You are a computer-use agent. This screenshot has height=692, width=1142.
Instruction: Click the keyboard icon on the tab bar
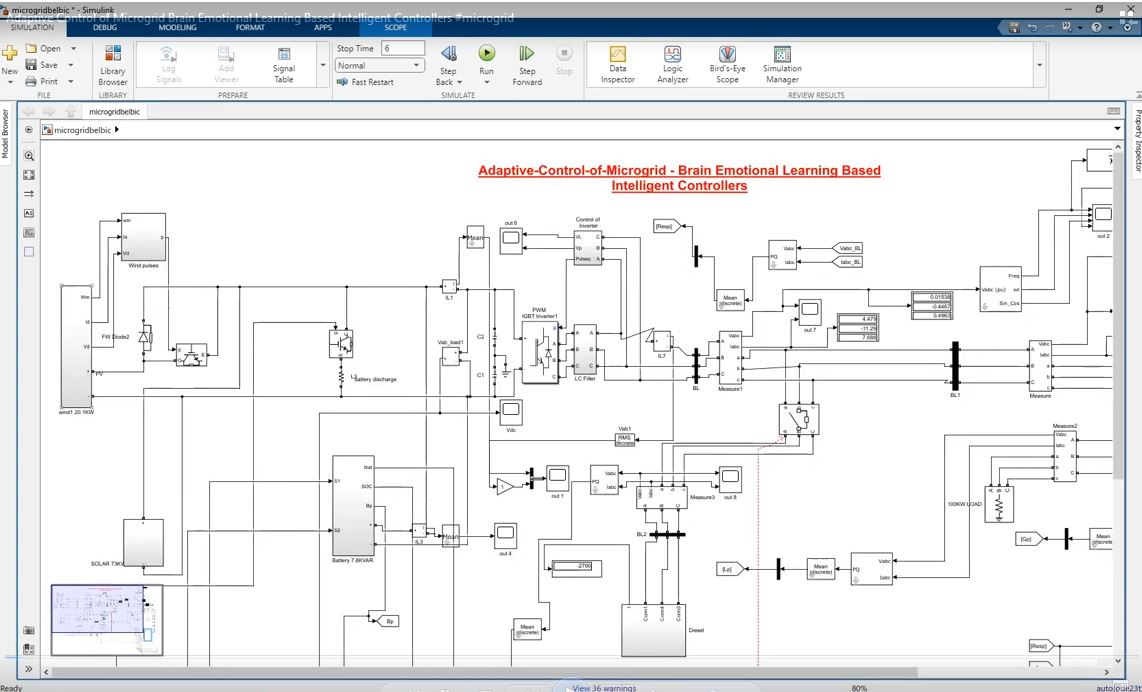[1114, 111]
